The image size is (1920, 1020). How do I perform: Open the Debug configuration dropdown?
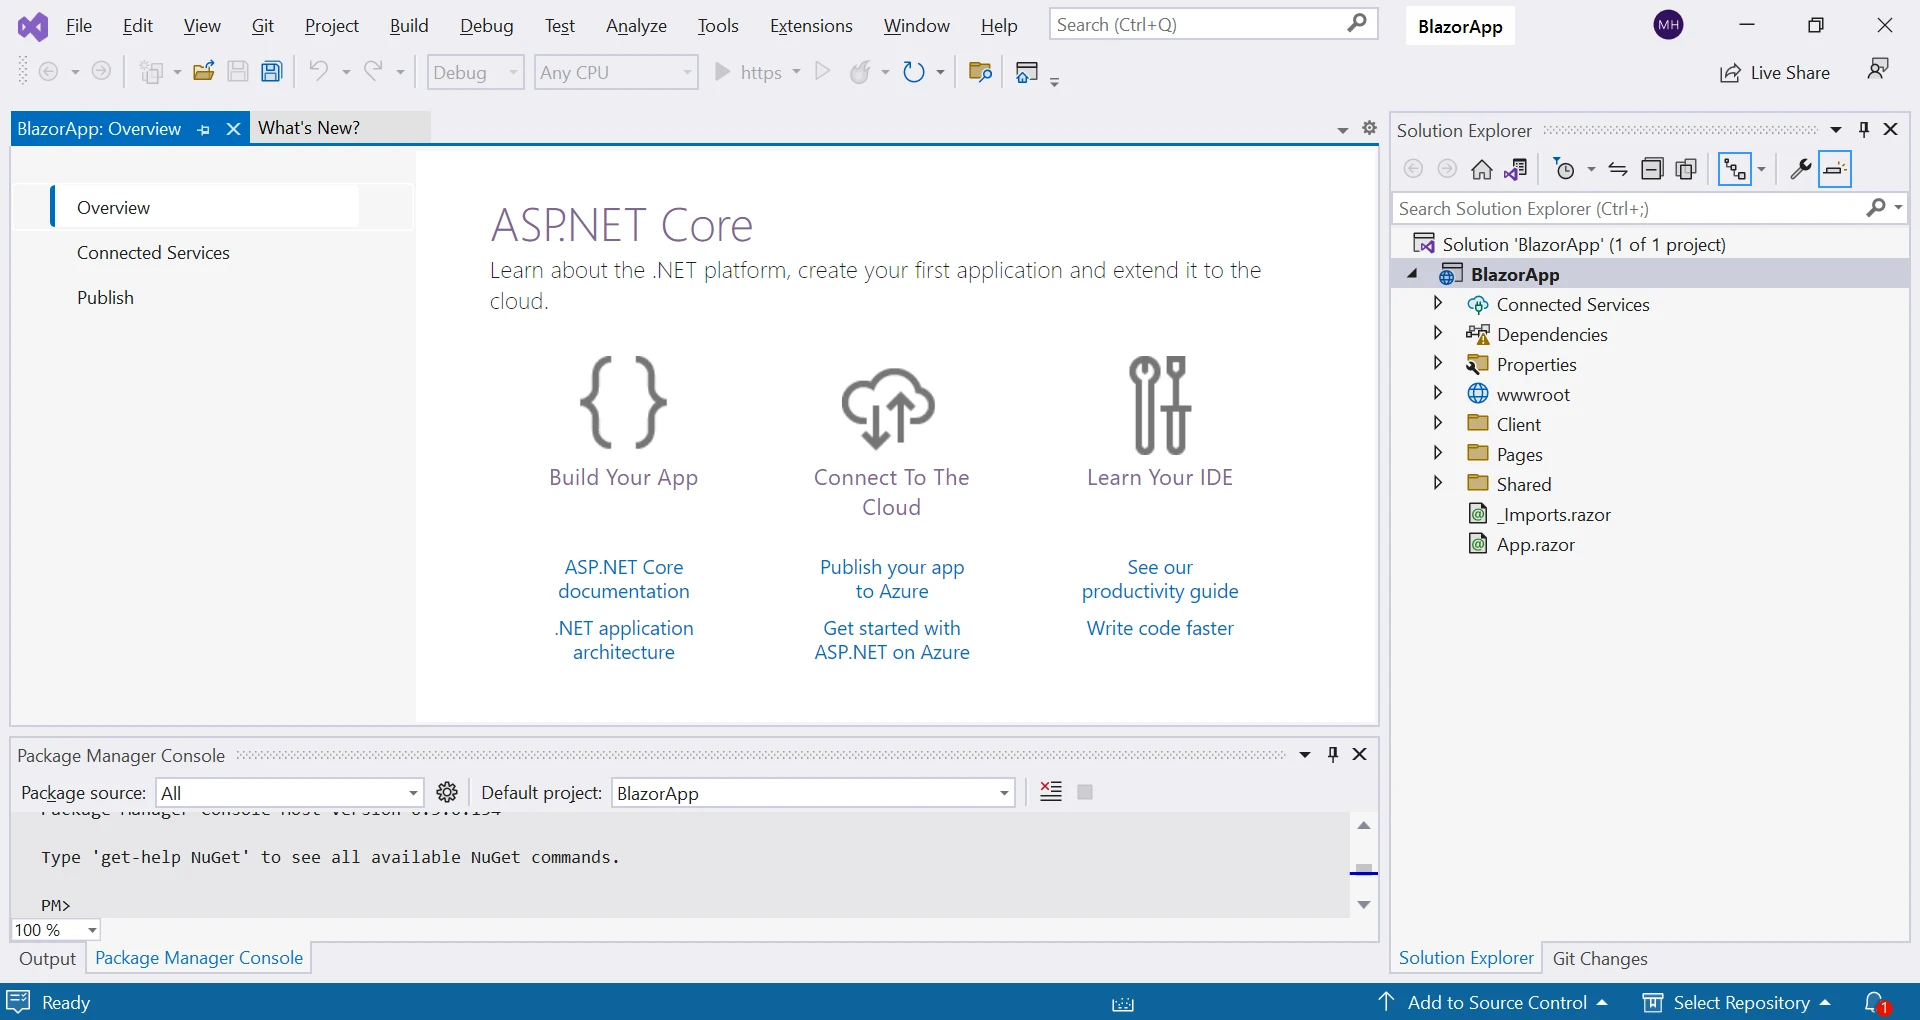point(475,72)
